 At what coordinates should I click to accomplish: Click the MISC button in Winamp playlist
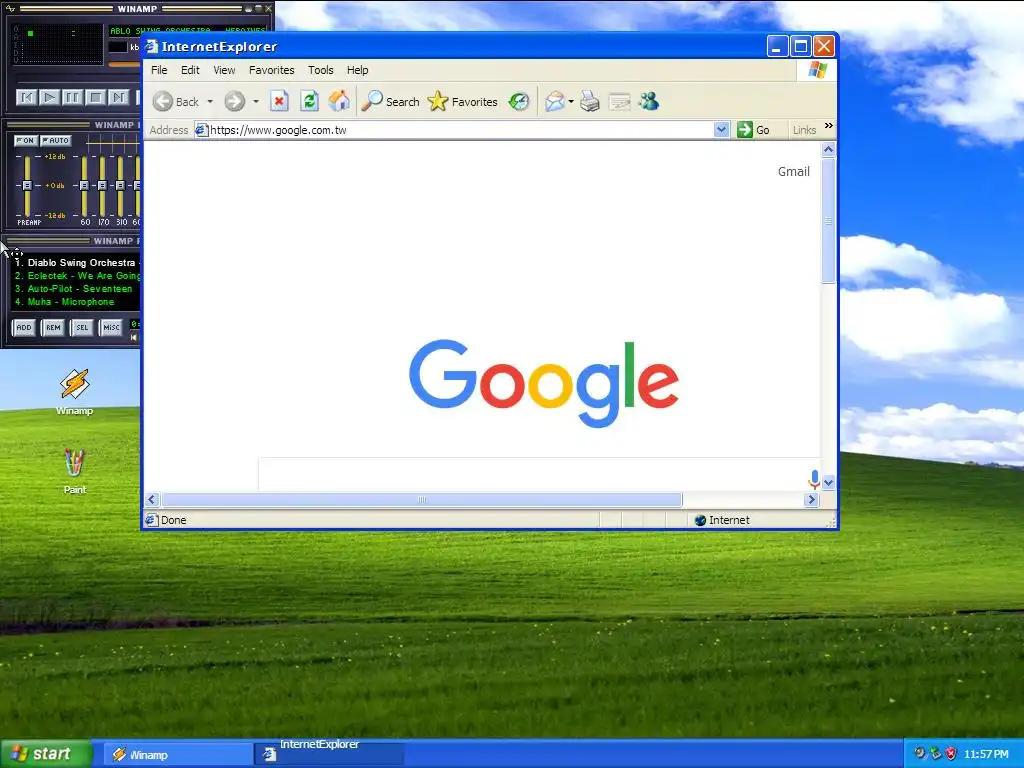[x=111, y=327]
